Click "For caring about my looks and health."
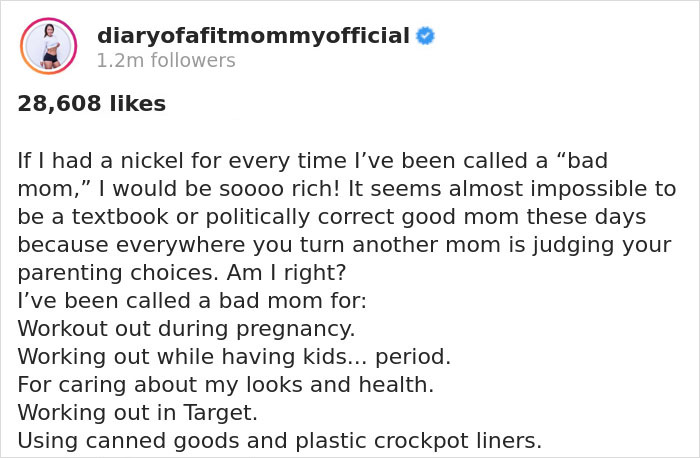Image resolution: width=700 pixels, height=458 pixels. (x=225, y=385)
